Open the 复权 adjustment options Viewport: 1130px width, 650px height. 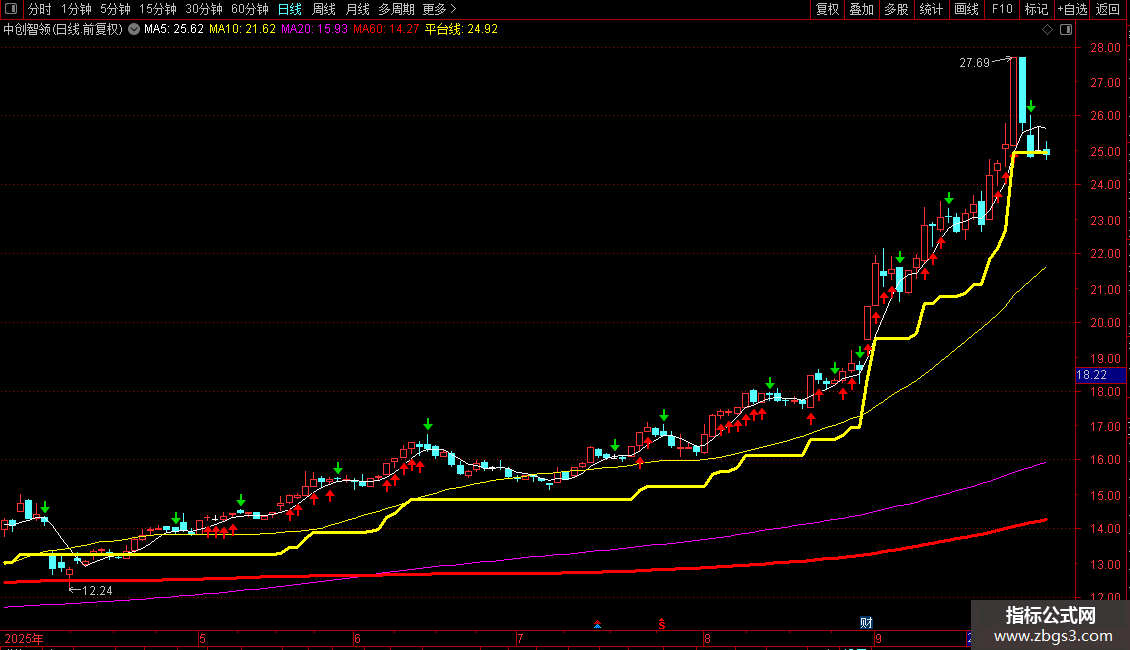click(x=827, y=9)
